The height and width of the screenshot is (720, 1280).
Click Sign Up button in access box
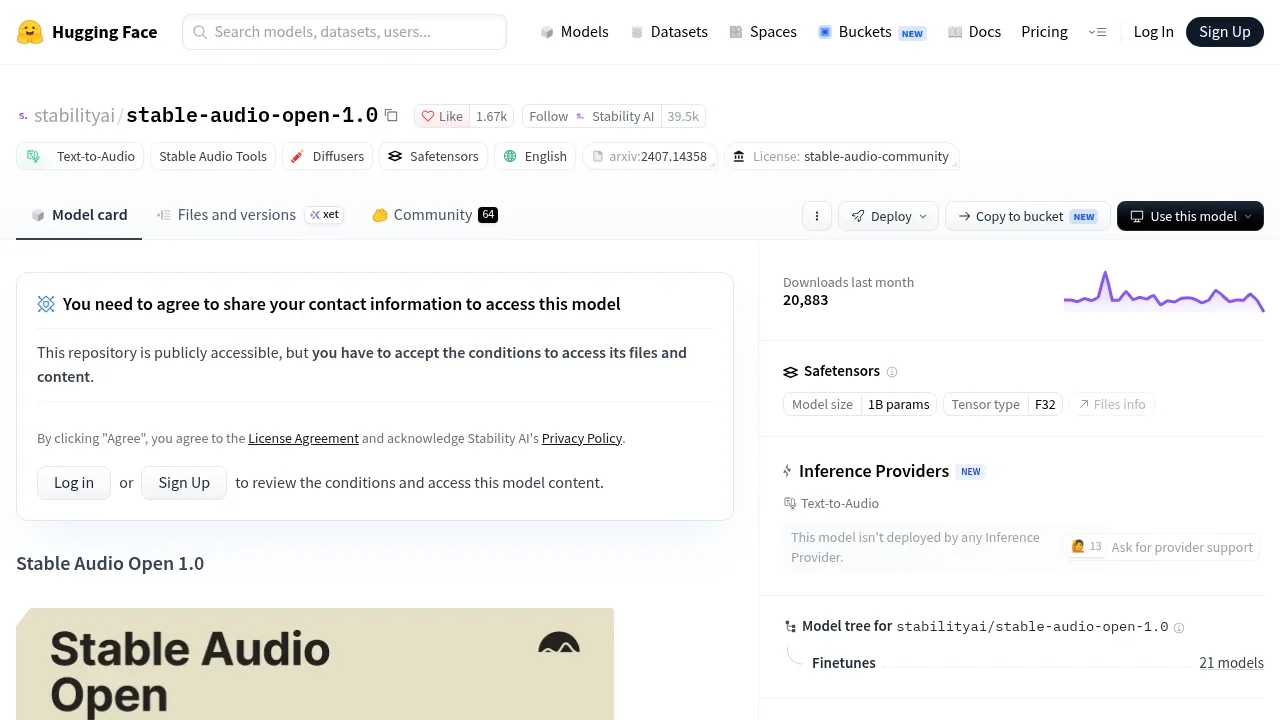point(184,483)
